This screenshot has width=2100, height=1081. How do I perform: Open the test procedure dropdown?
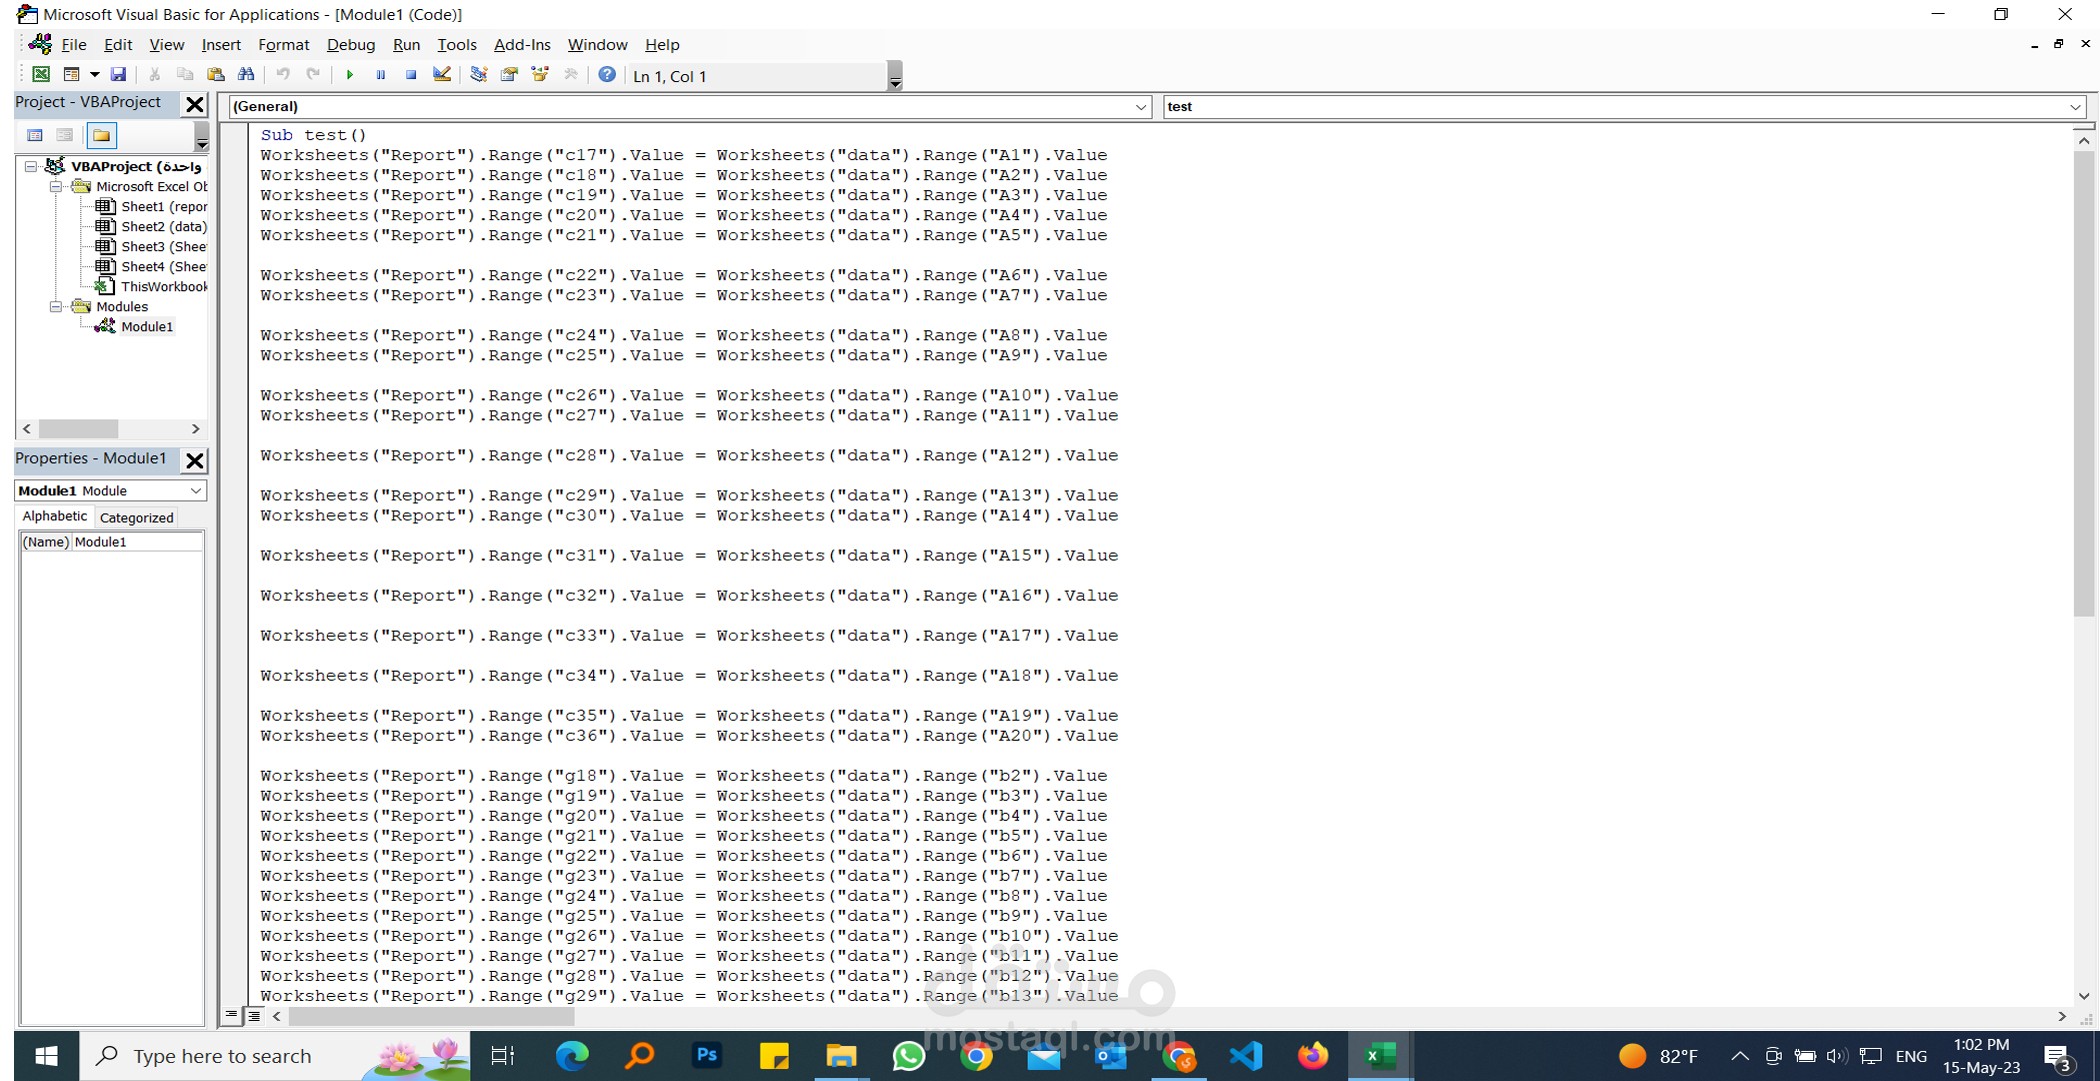[x=2075, y=107]
